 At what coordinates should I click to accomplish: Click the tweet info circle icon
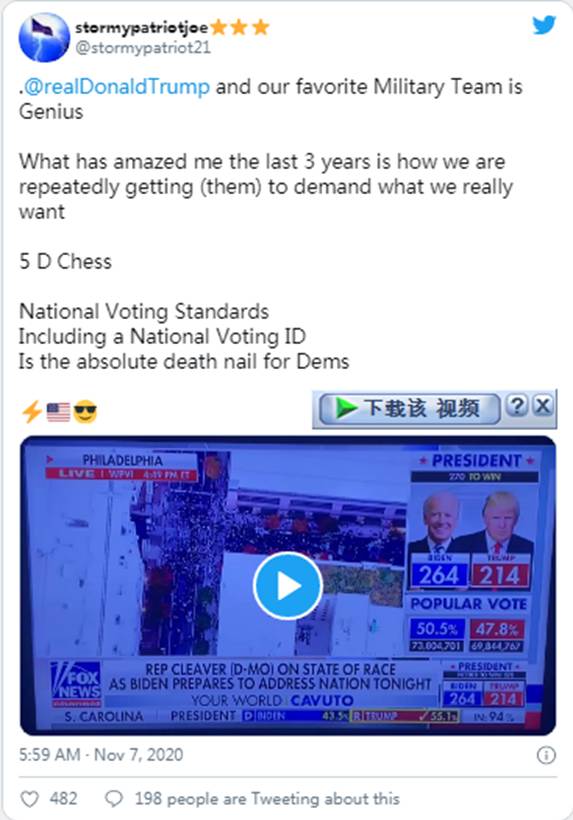(x=546, y=755)
